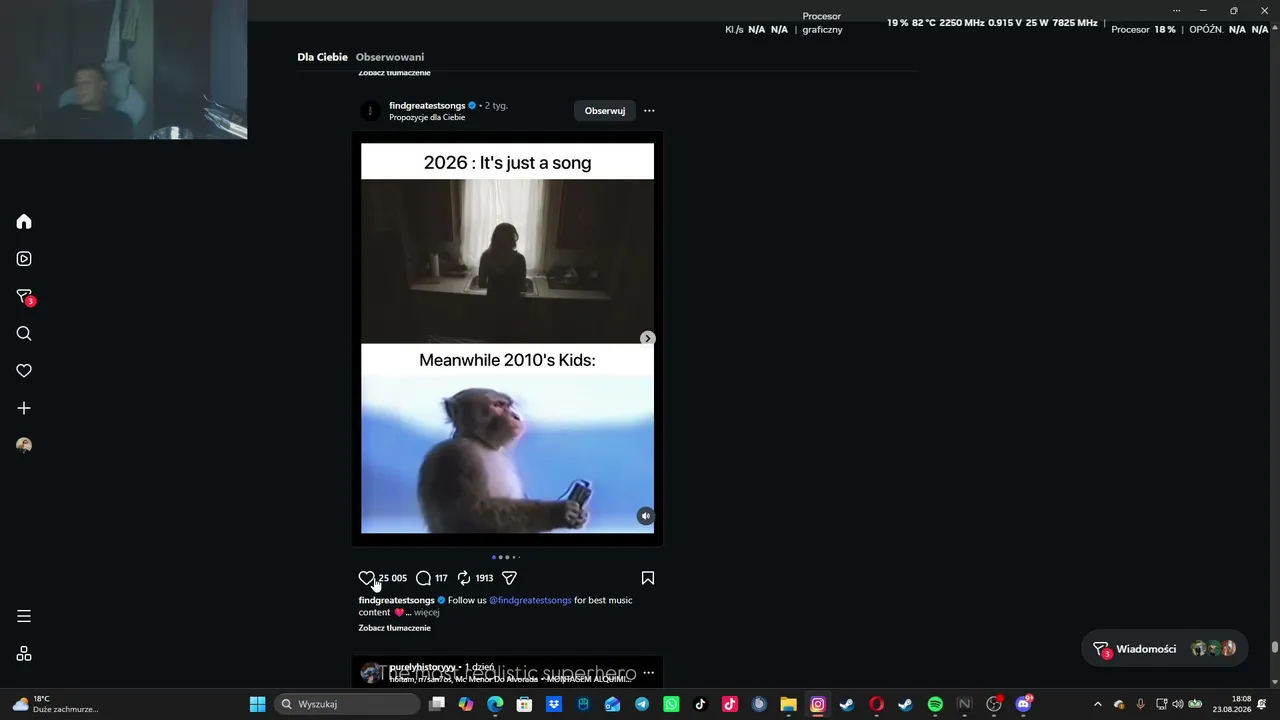The width and height of the screenshot is (1280, 720).
Task: Open Reels from the left sidebar
Action: 24,259
